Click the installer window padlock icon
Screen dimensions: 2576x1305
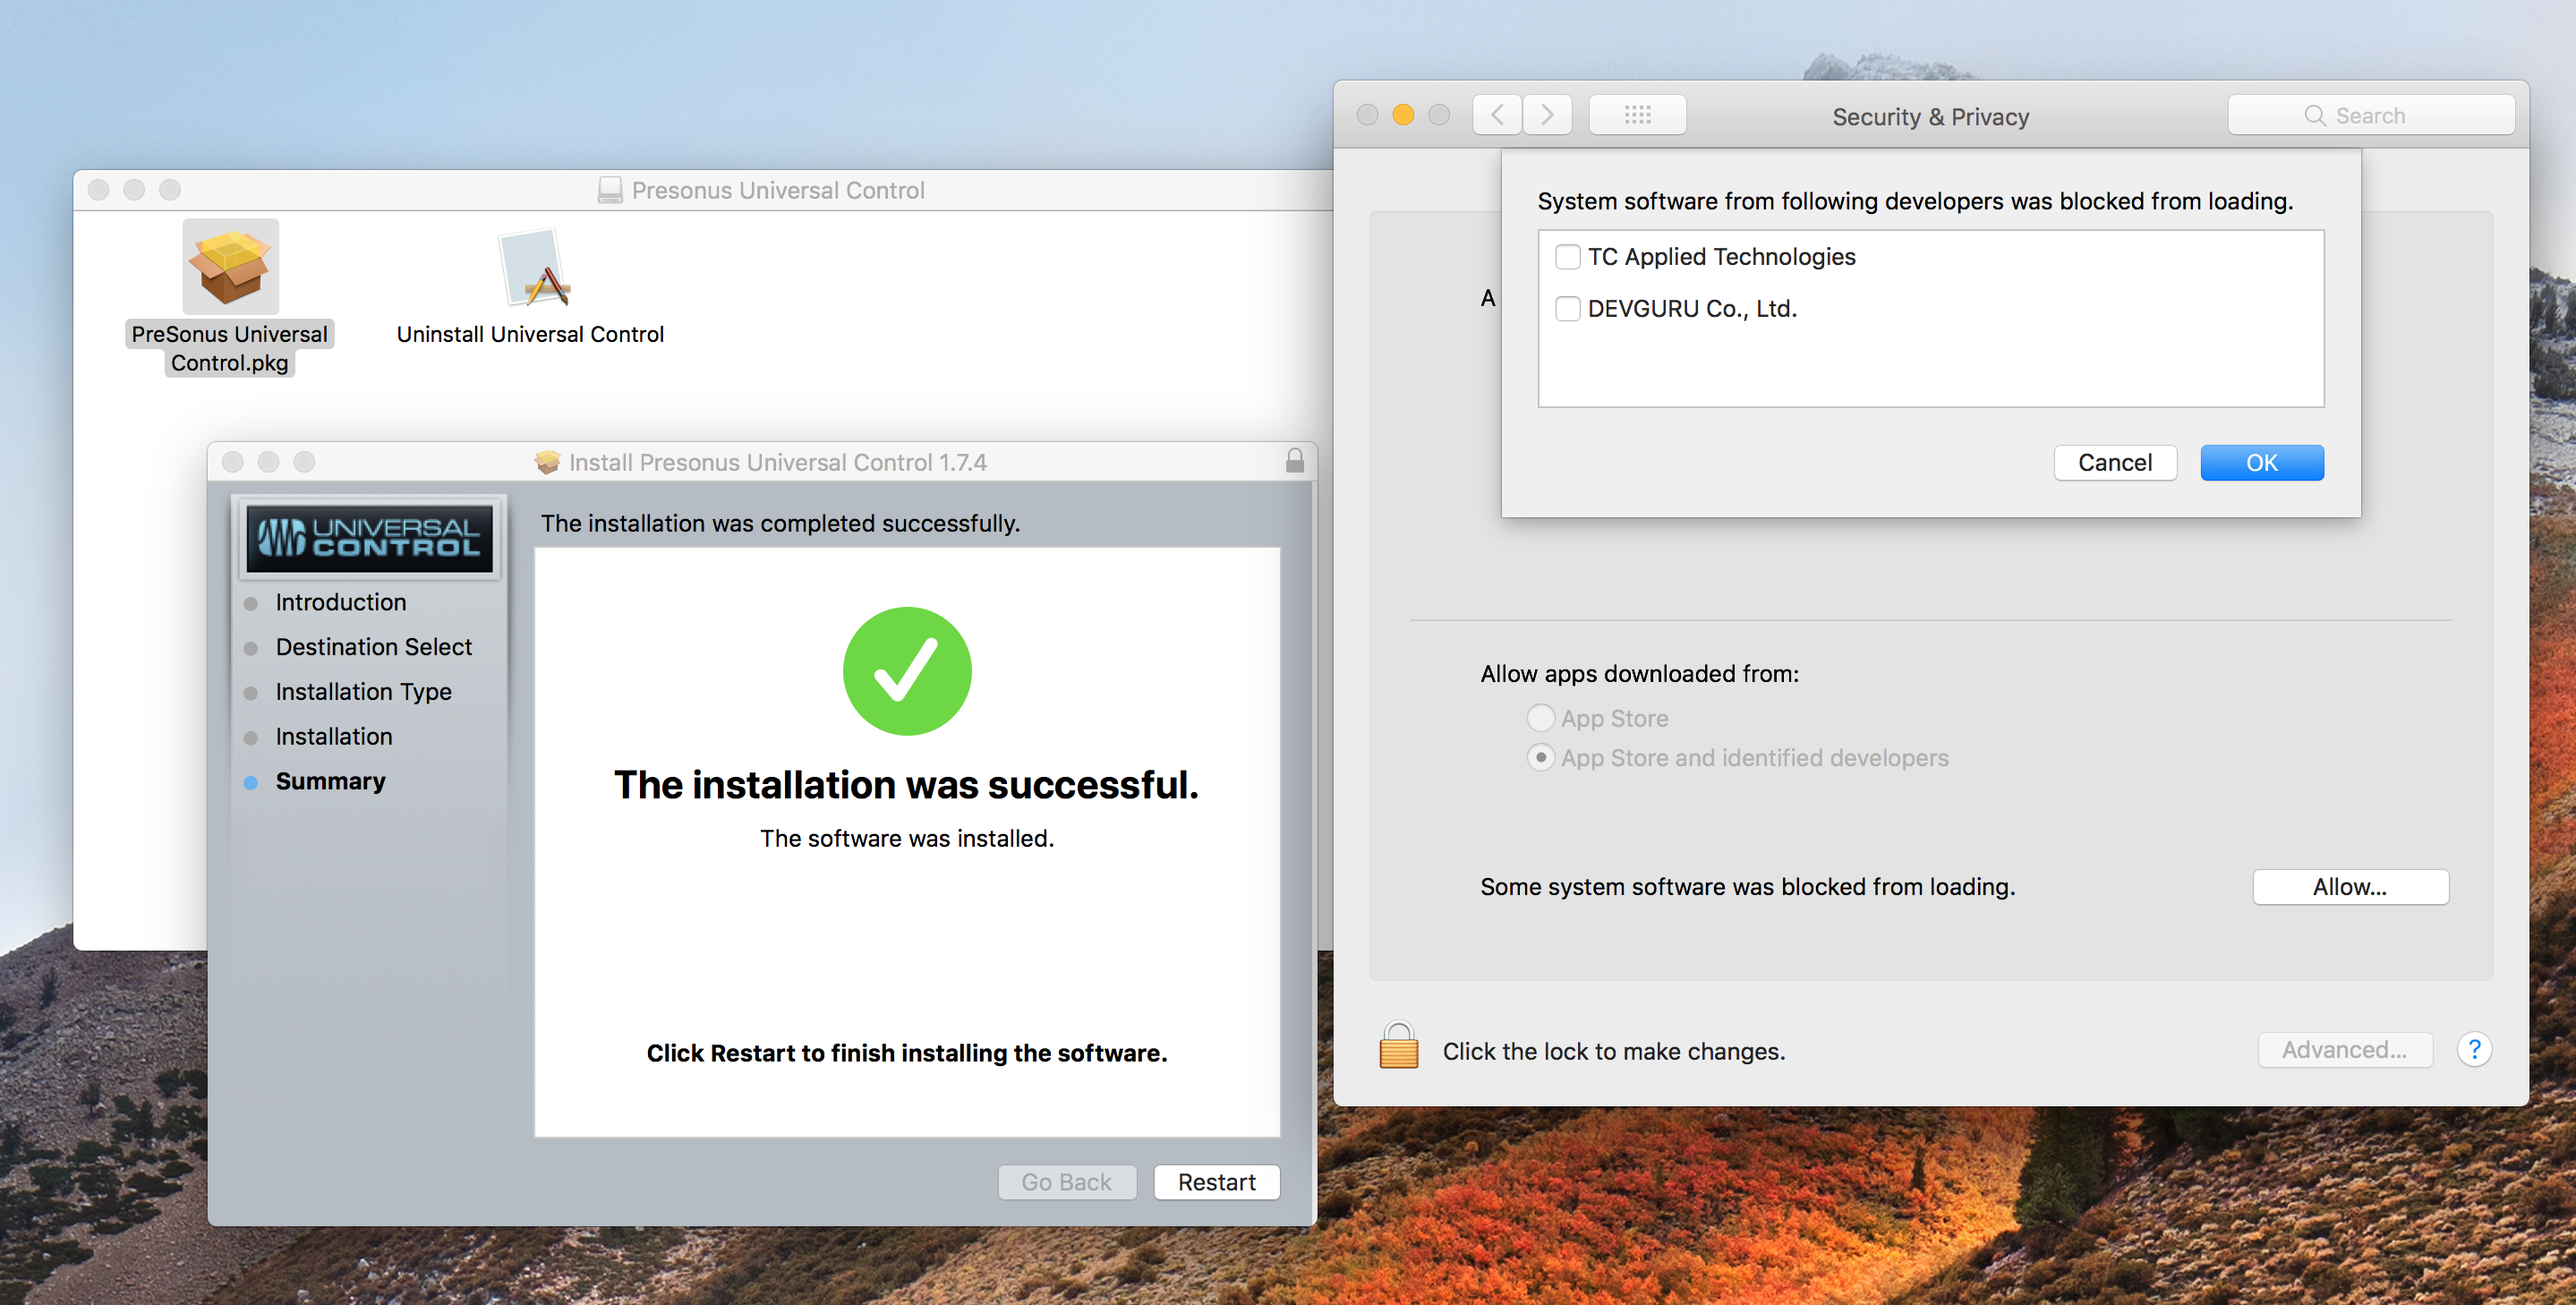1294,460
